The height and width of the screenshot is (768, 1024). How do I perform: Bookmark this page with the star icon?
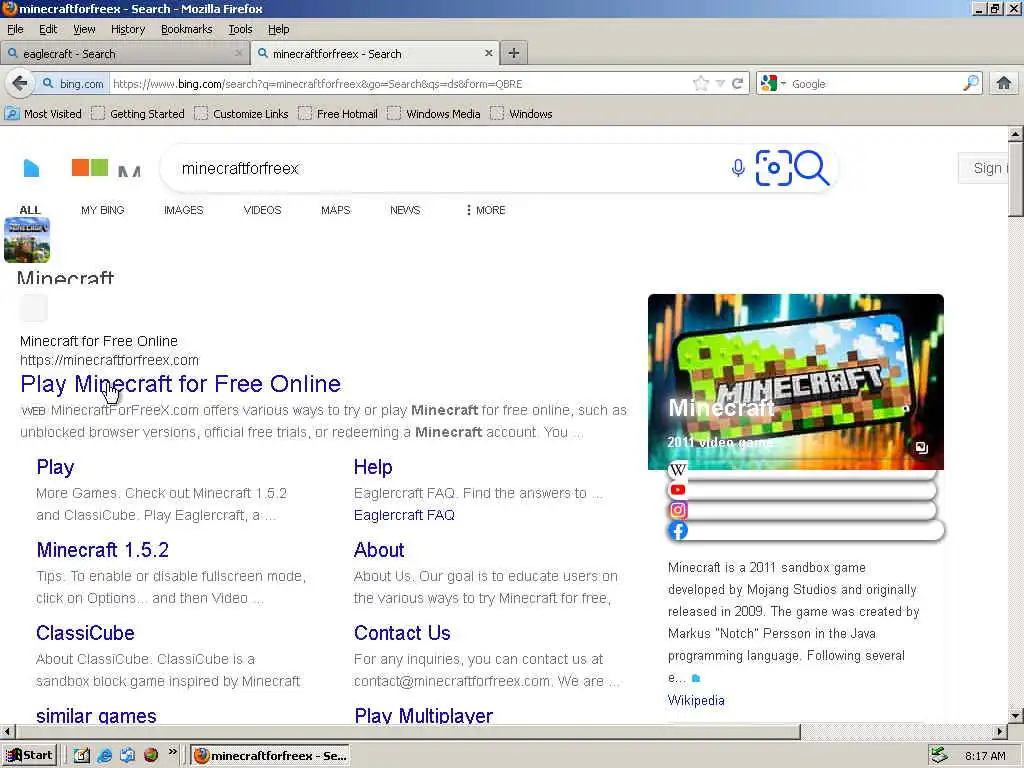pos(701,84)
